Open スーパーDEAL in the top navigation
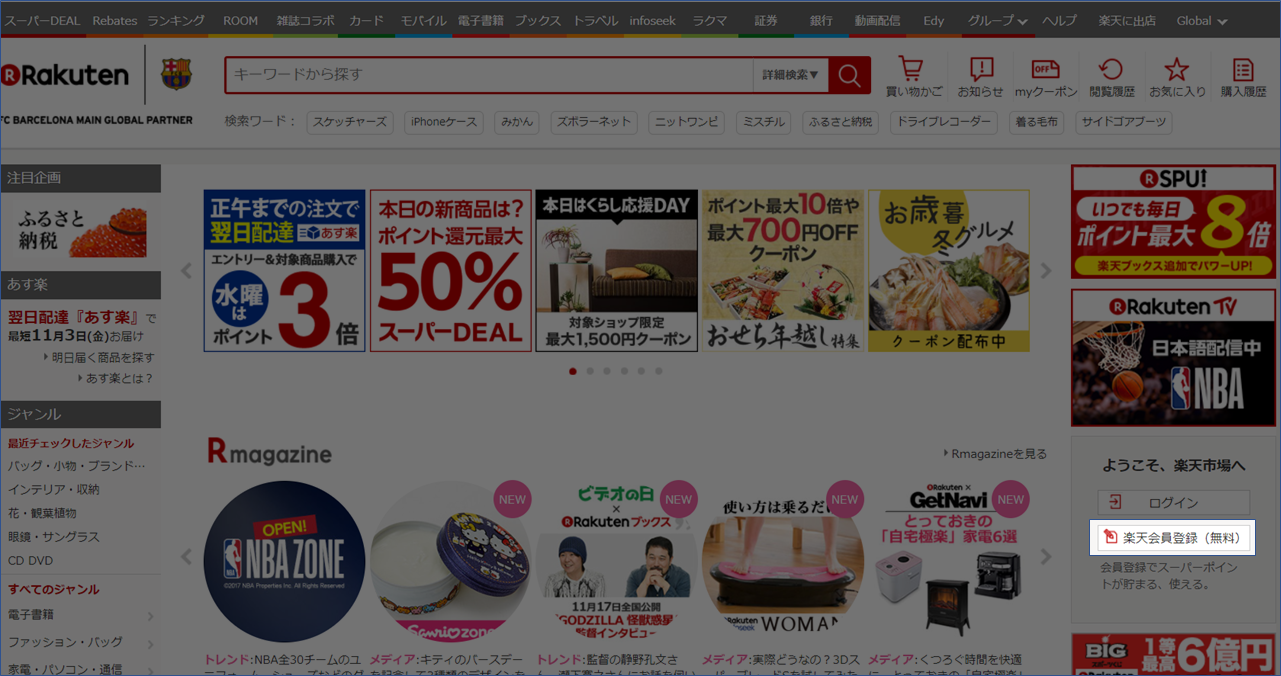This screenshot has width=1281, height=676. [43, 21]
